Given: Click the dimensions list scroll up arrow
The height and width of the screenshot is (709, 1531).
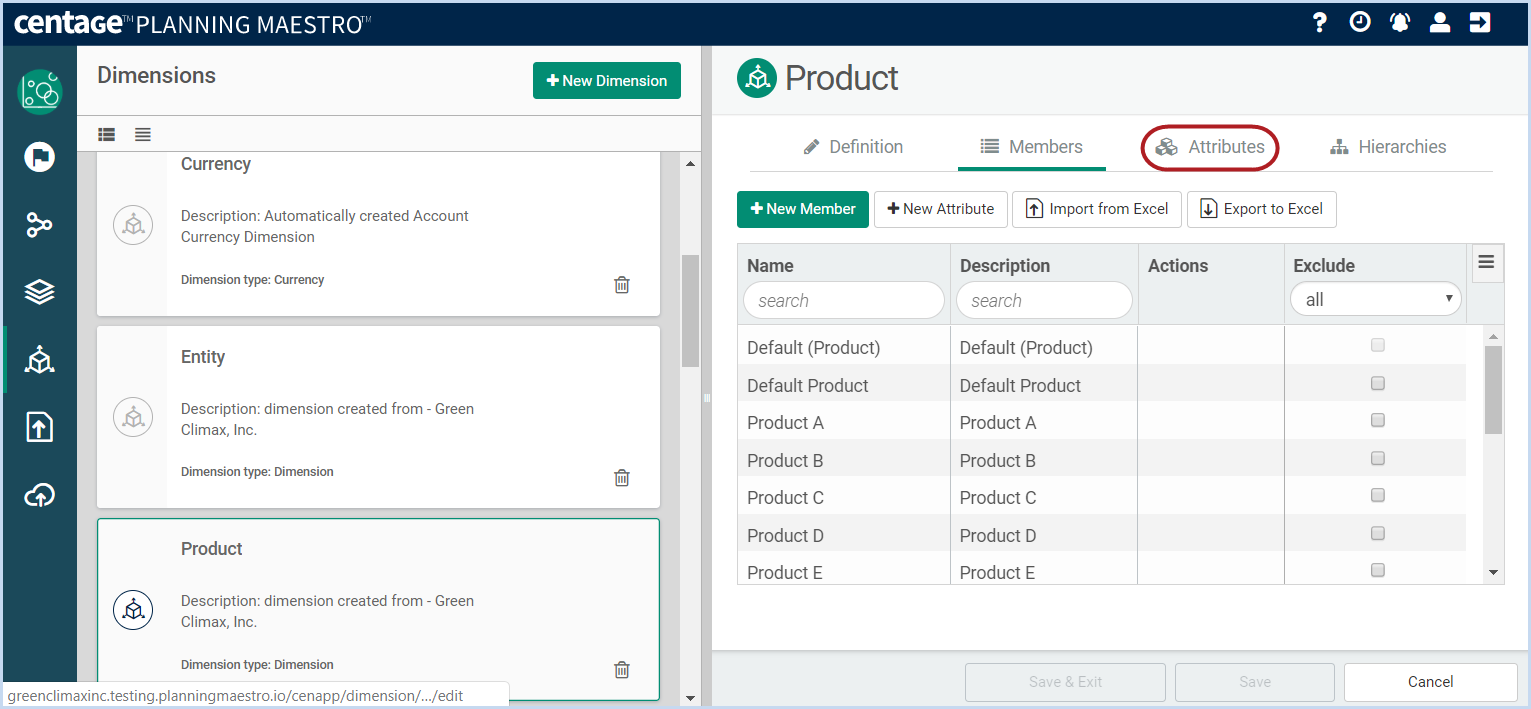Looking at the screenshot, I should pos(690,163).
